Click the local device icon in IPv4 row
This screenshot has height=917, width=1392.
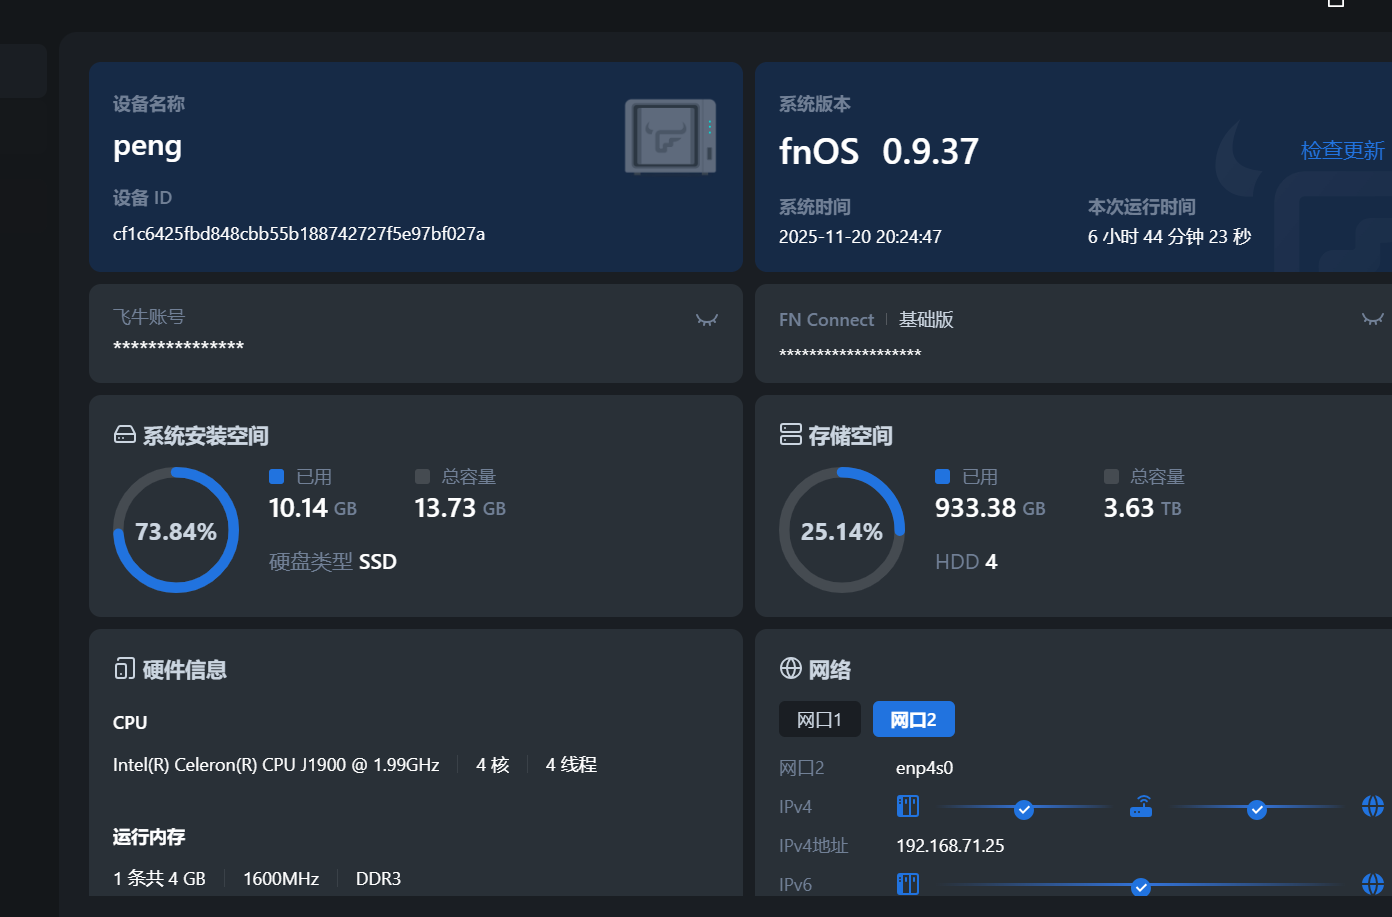(907, 806)
